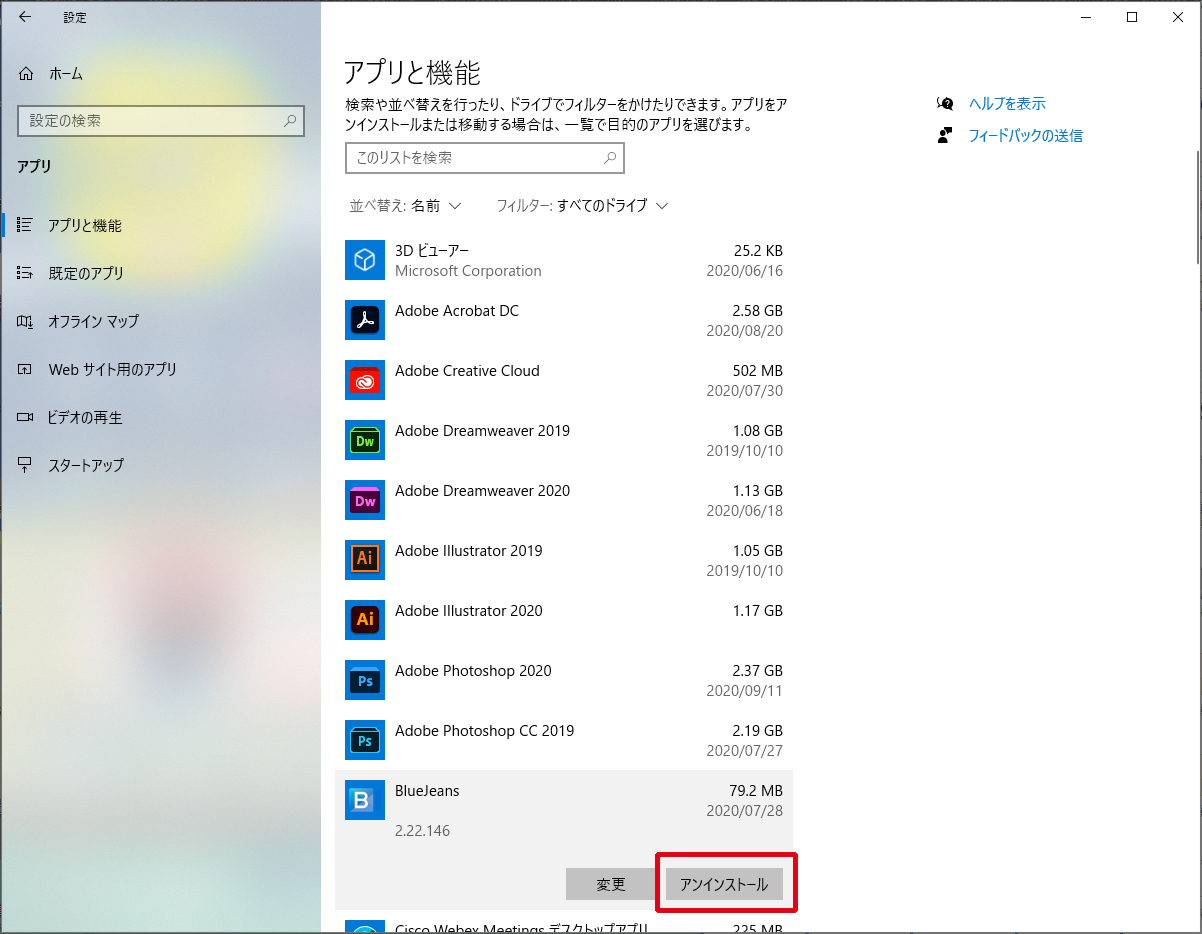Select the 3D ビューアー list entry
1202x934 pixels.
564,260
